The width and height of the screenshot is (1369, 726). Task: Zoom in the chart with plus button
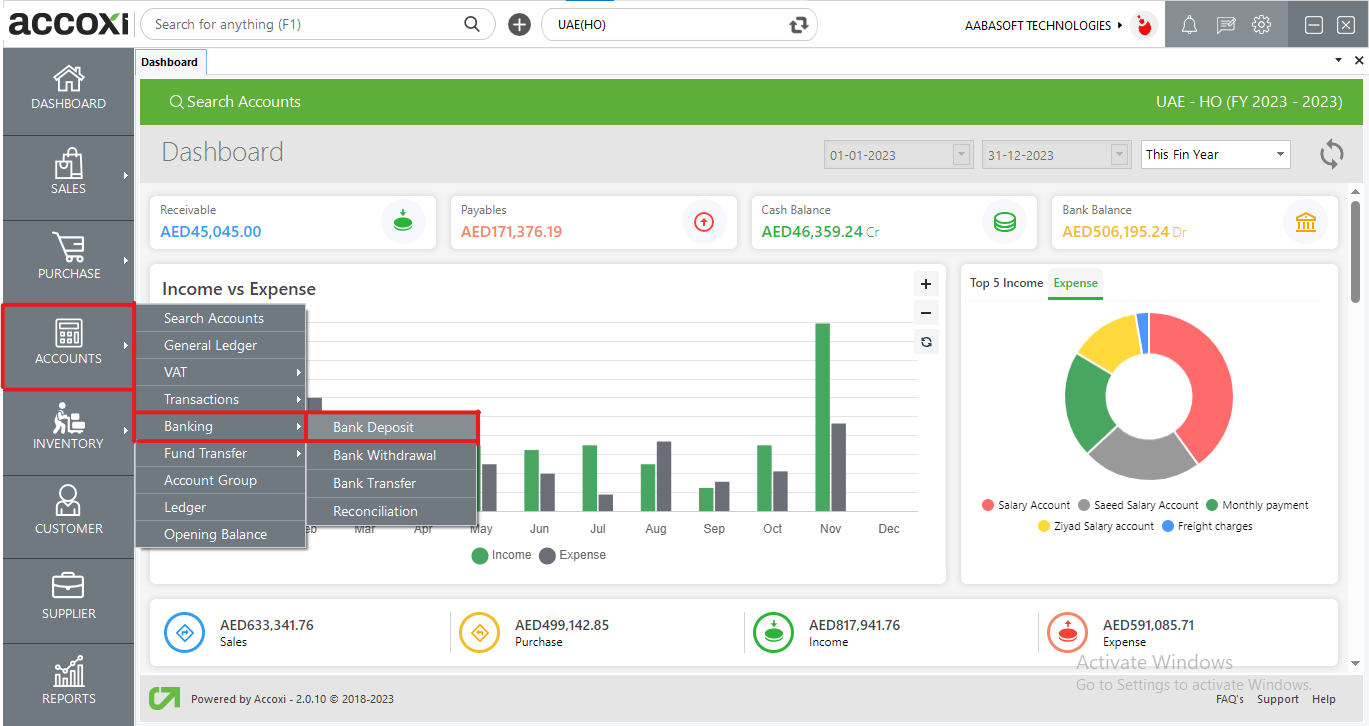pos(926,284)
